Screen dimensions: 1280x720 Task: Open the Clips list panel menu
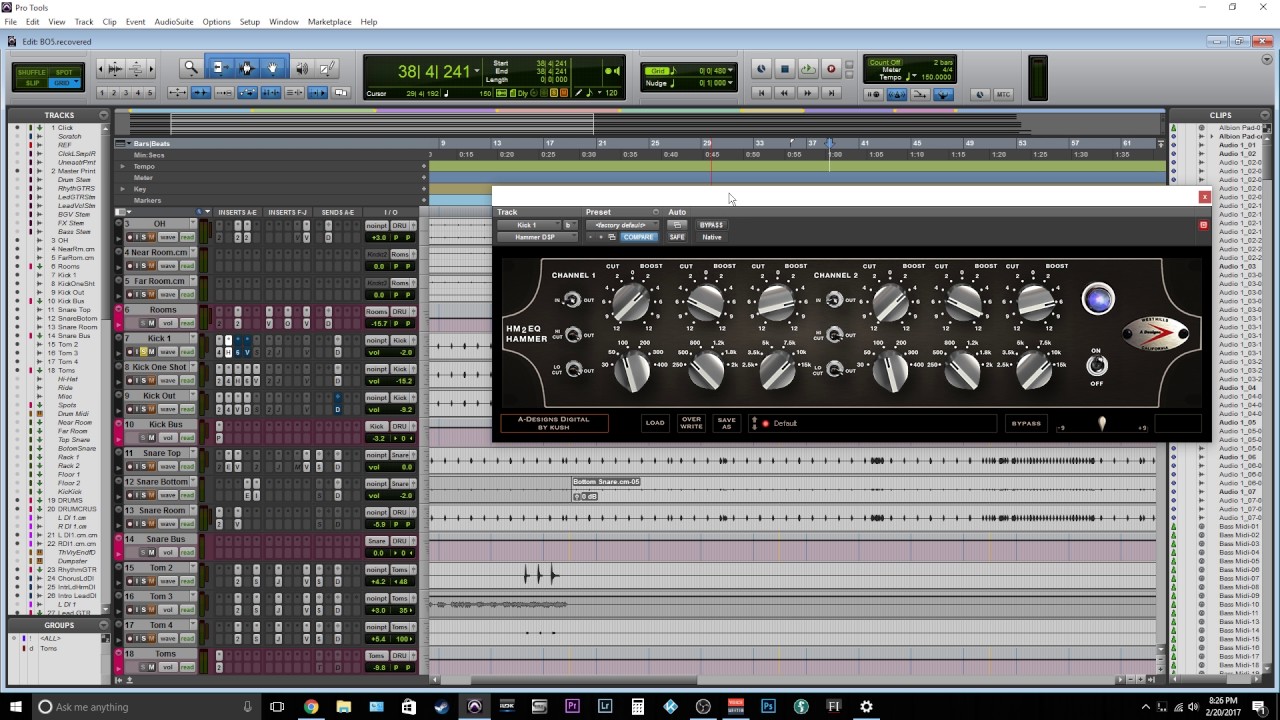pyautogui.click(x=1267, y=115)
